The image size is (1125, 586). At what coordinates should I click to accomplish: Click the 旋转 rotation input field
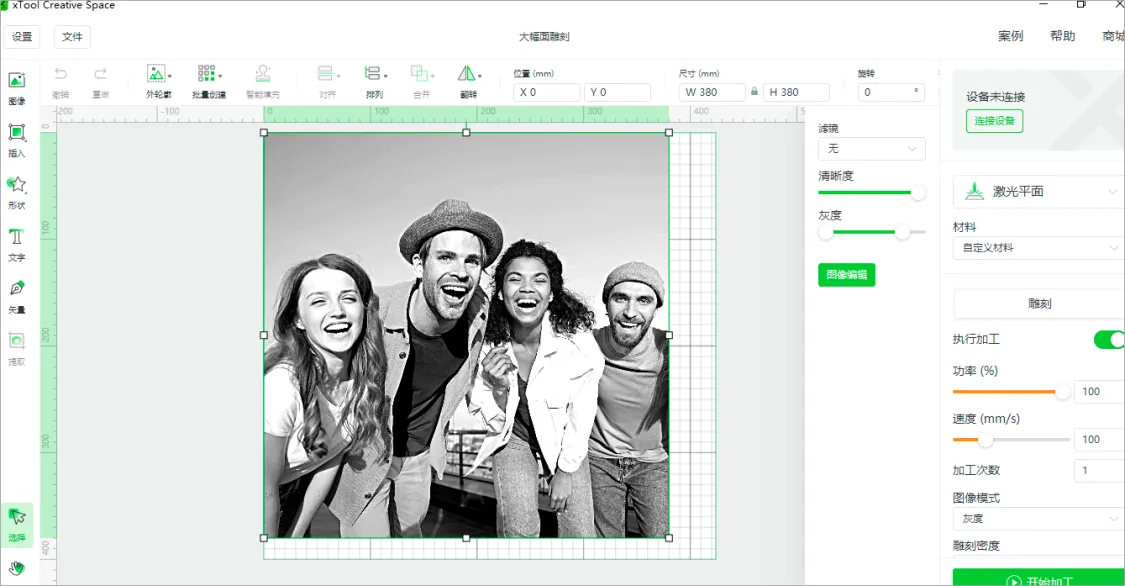tap(891, 92)
